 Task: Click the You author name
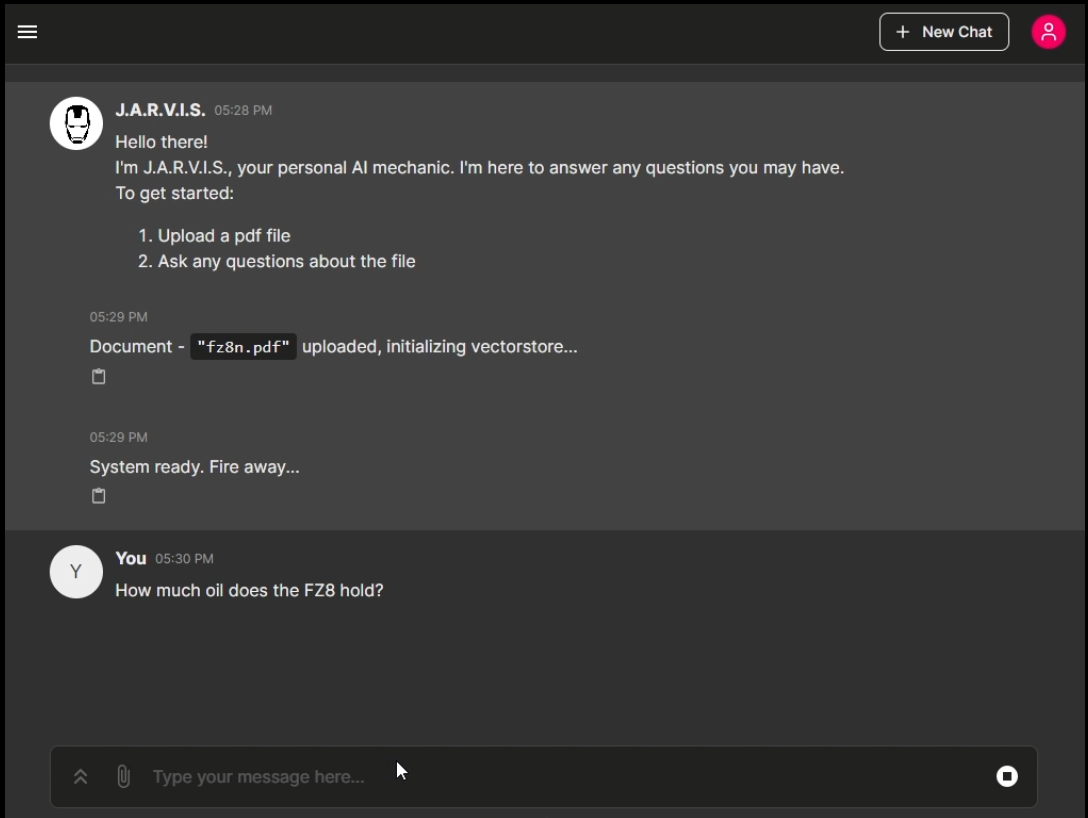130,559
